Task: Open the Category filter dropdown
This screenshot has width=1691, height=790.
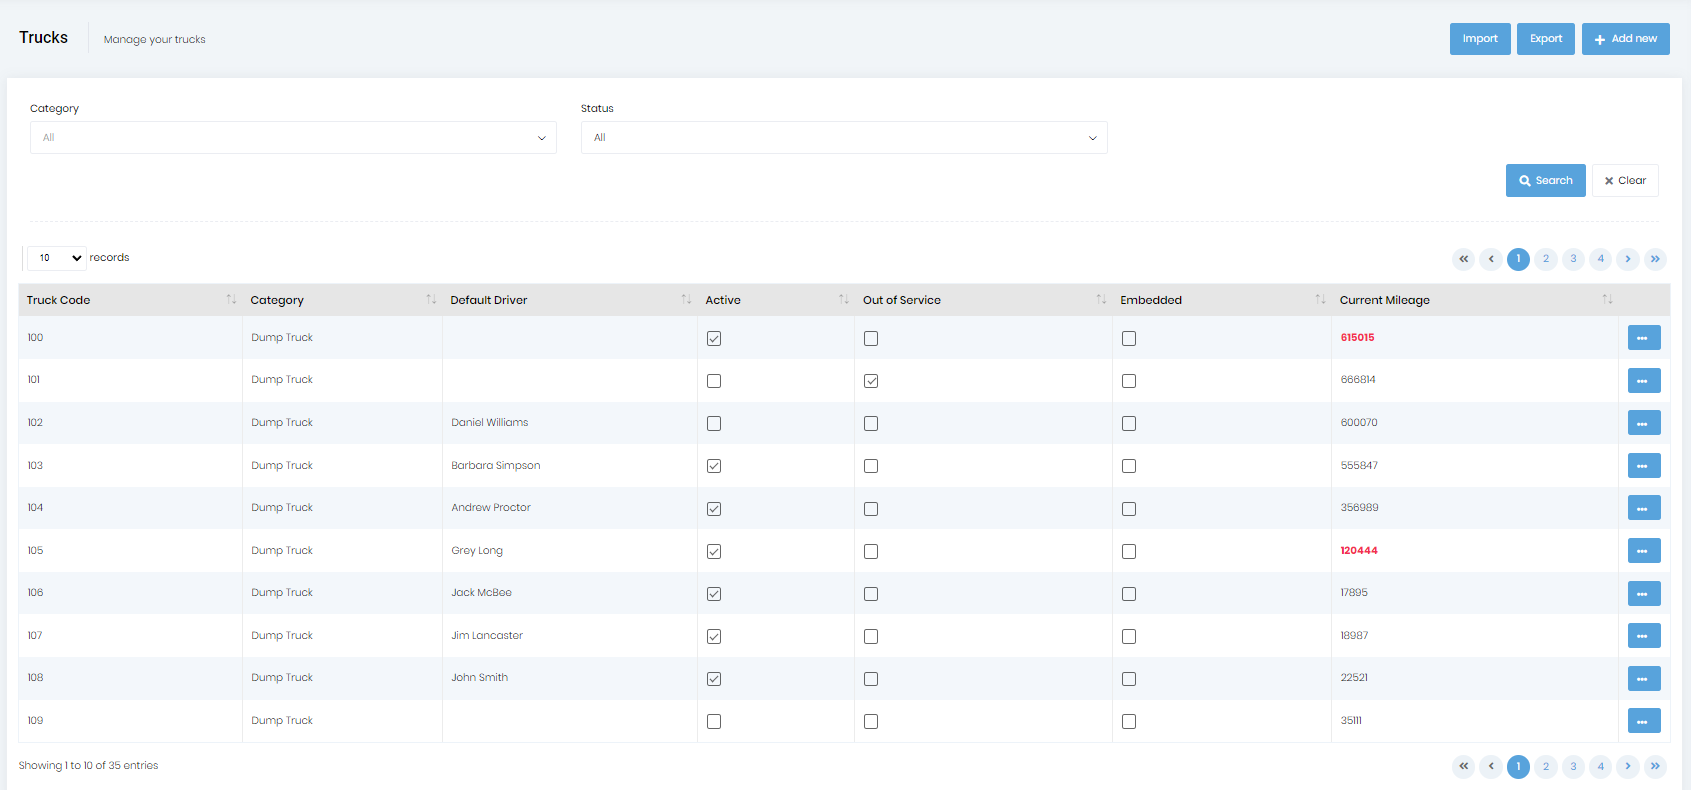Action: pyautogui.click(x=293, y=138)
